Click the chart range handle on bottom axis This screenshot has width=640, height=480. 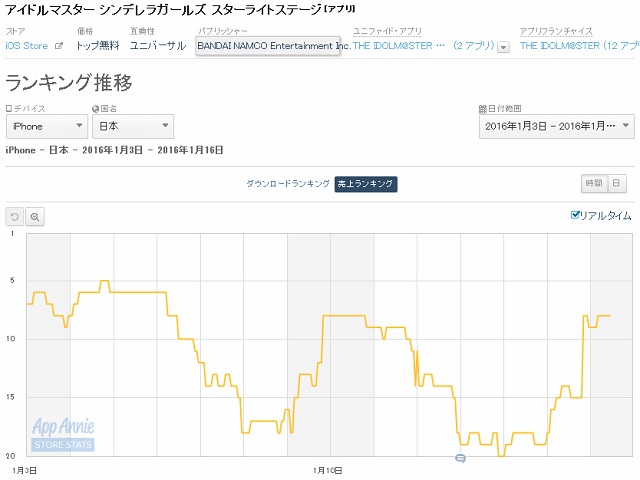coord(460,458)
